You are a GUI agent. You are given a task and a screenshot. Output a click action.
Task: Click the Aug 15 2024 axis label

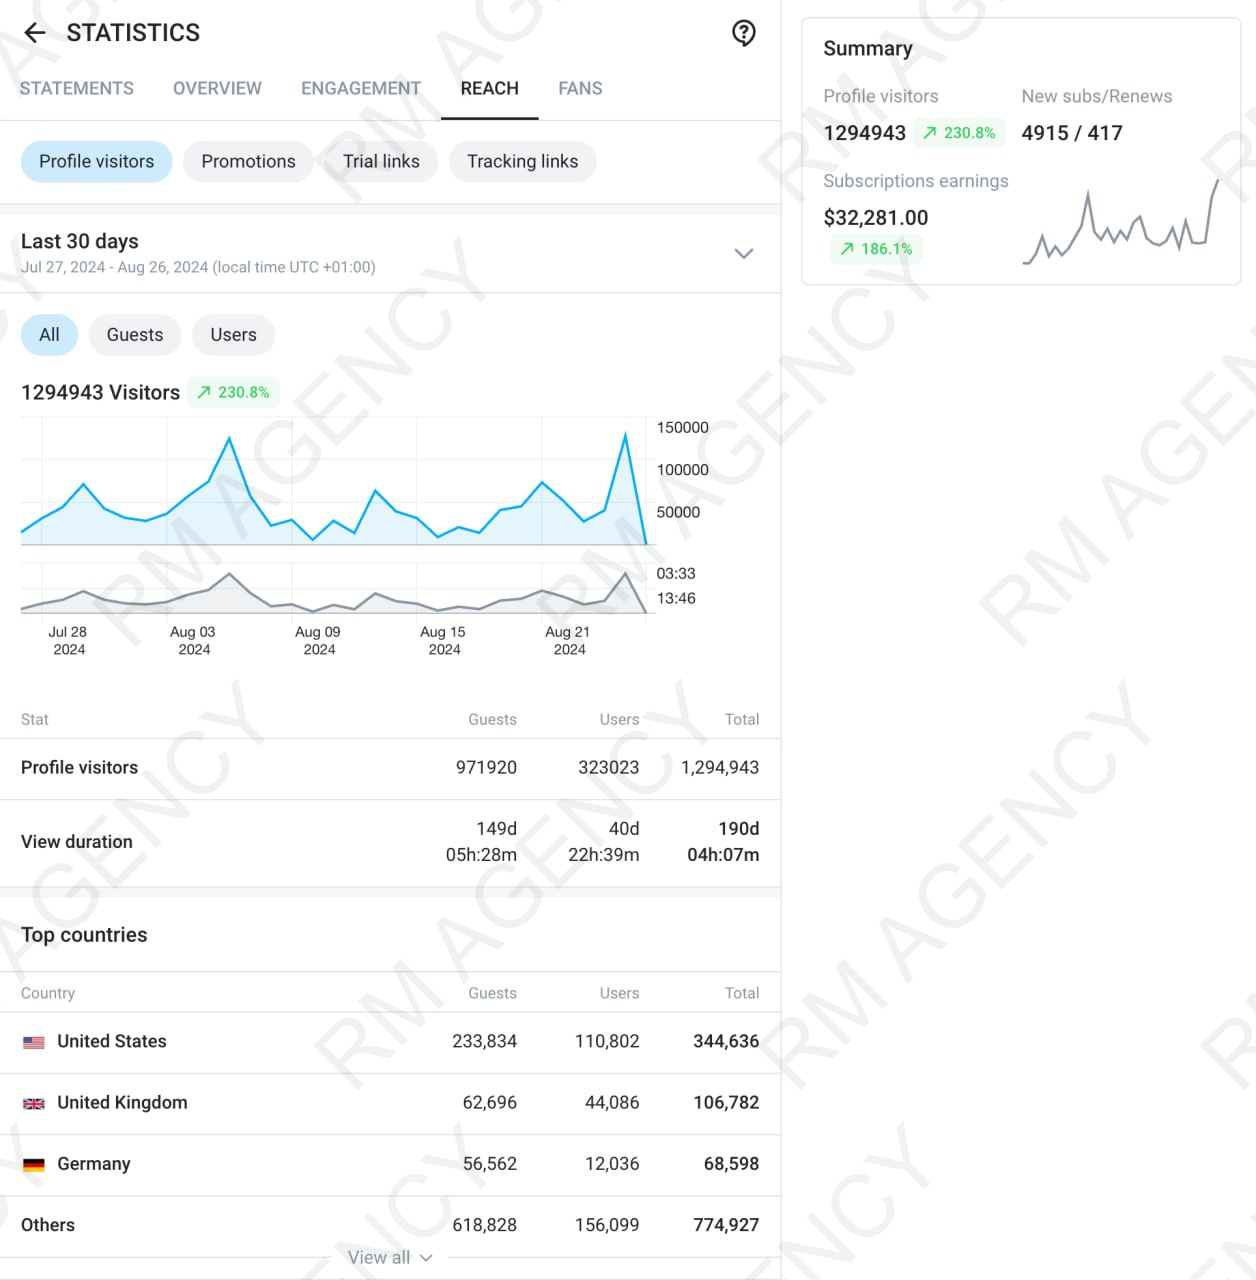pyautogui.click(x=443, y=640)
